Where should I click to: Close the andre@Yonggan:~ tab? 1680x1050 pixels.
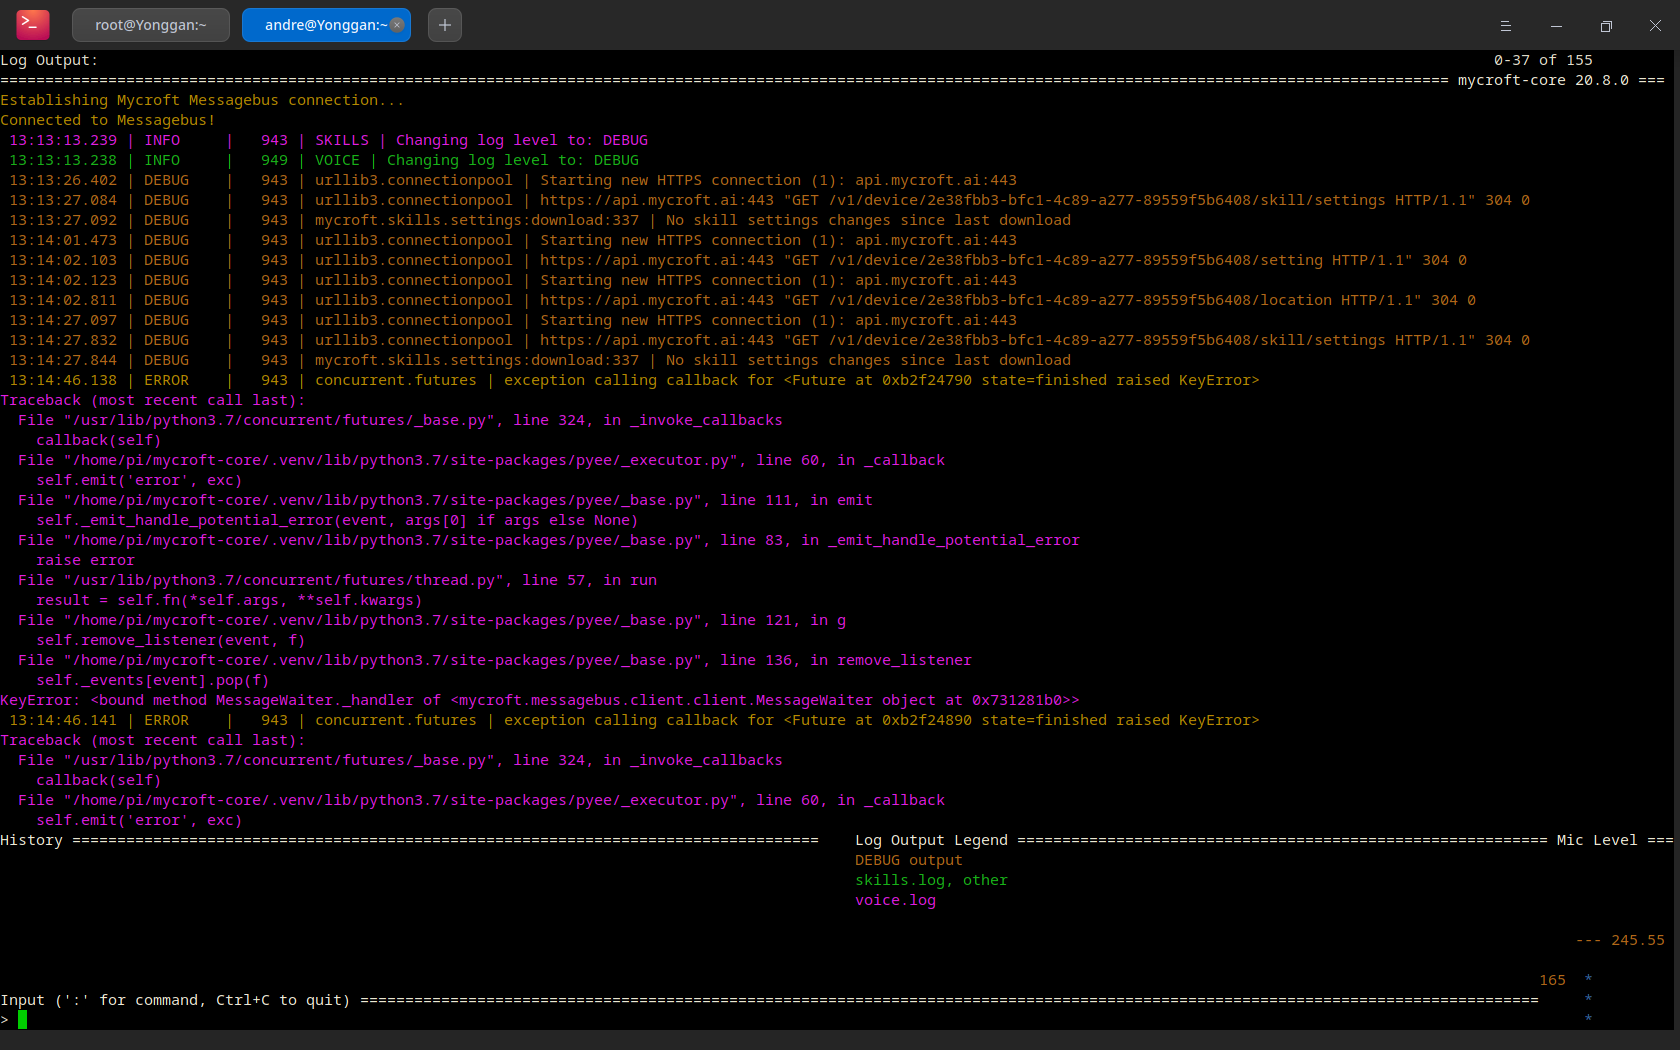(x=397, y=25)
